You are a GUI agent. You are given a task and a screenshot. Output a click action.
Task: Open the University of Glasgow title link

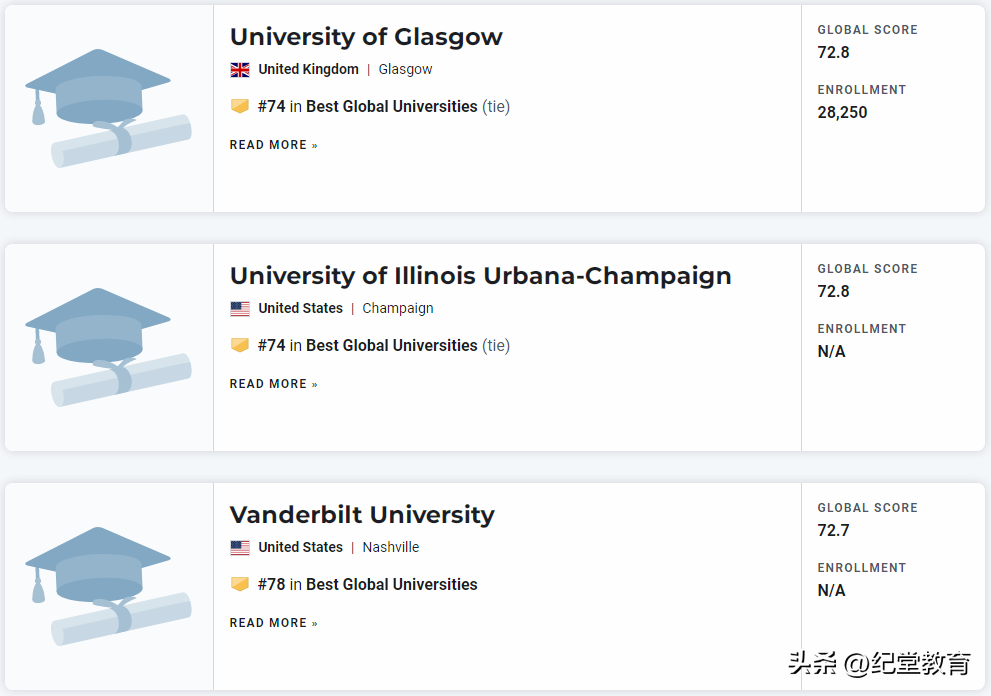coord(366,37)
